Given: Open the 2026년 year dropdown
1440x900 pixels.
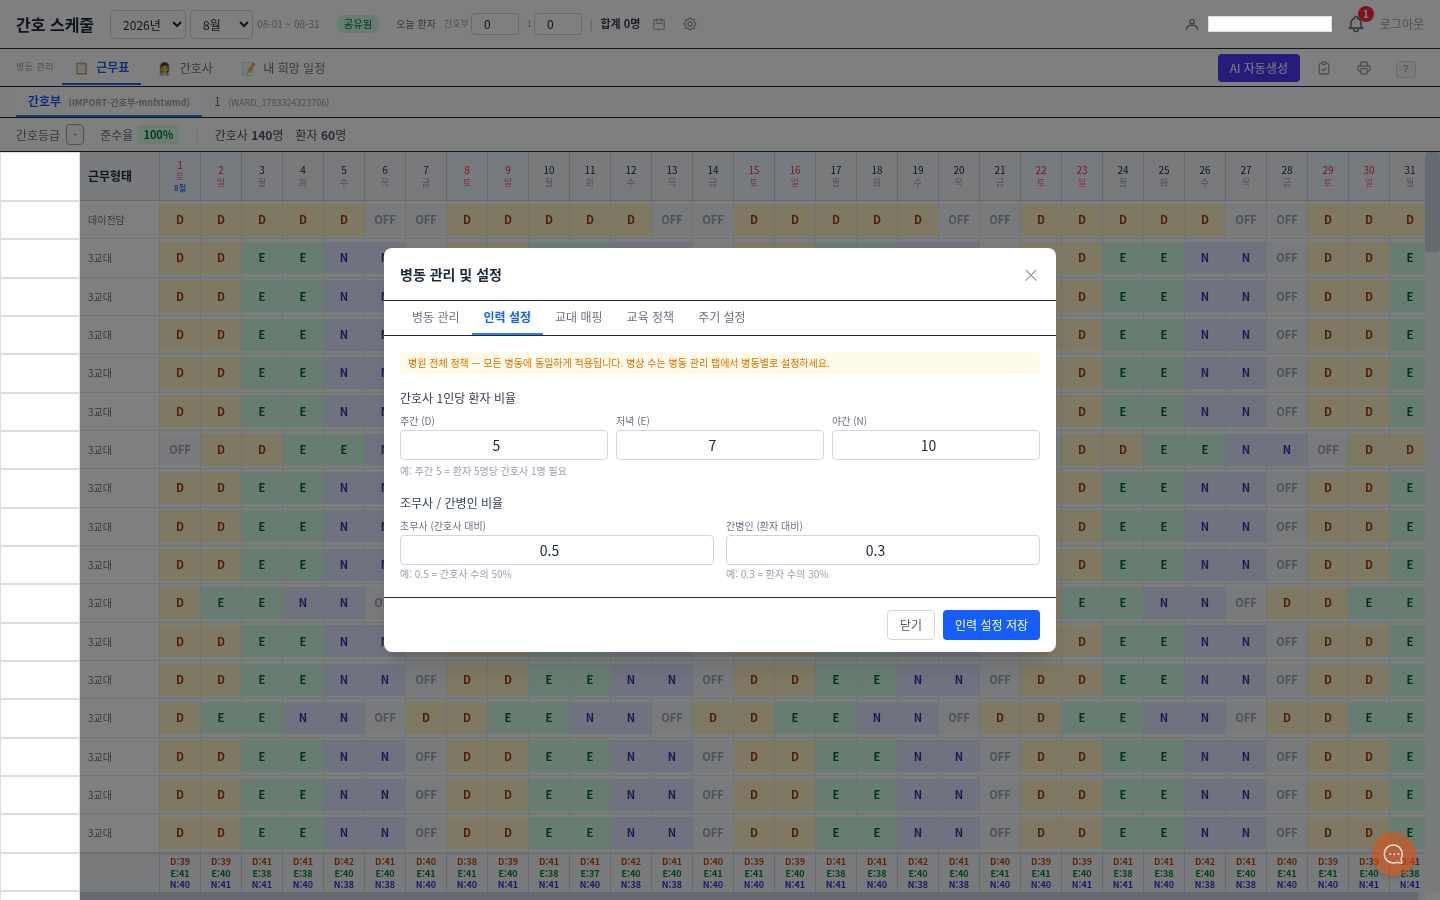Looking at the screenshot, I should [148, 24].
